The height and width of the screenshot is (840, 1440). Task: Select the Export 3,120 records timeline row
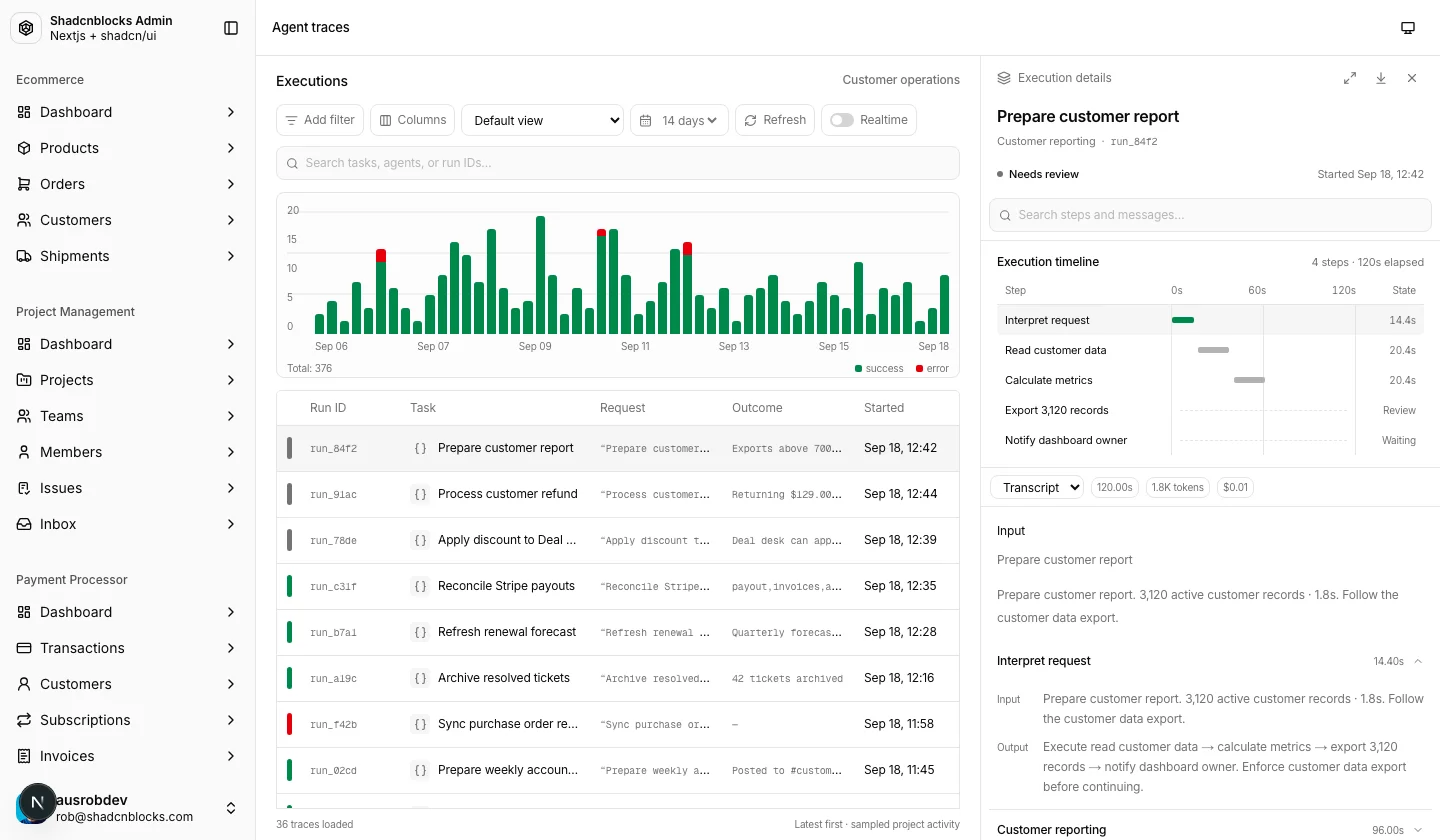(1210, 410)
